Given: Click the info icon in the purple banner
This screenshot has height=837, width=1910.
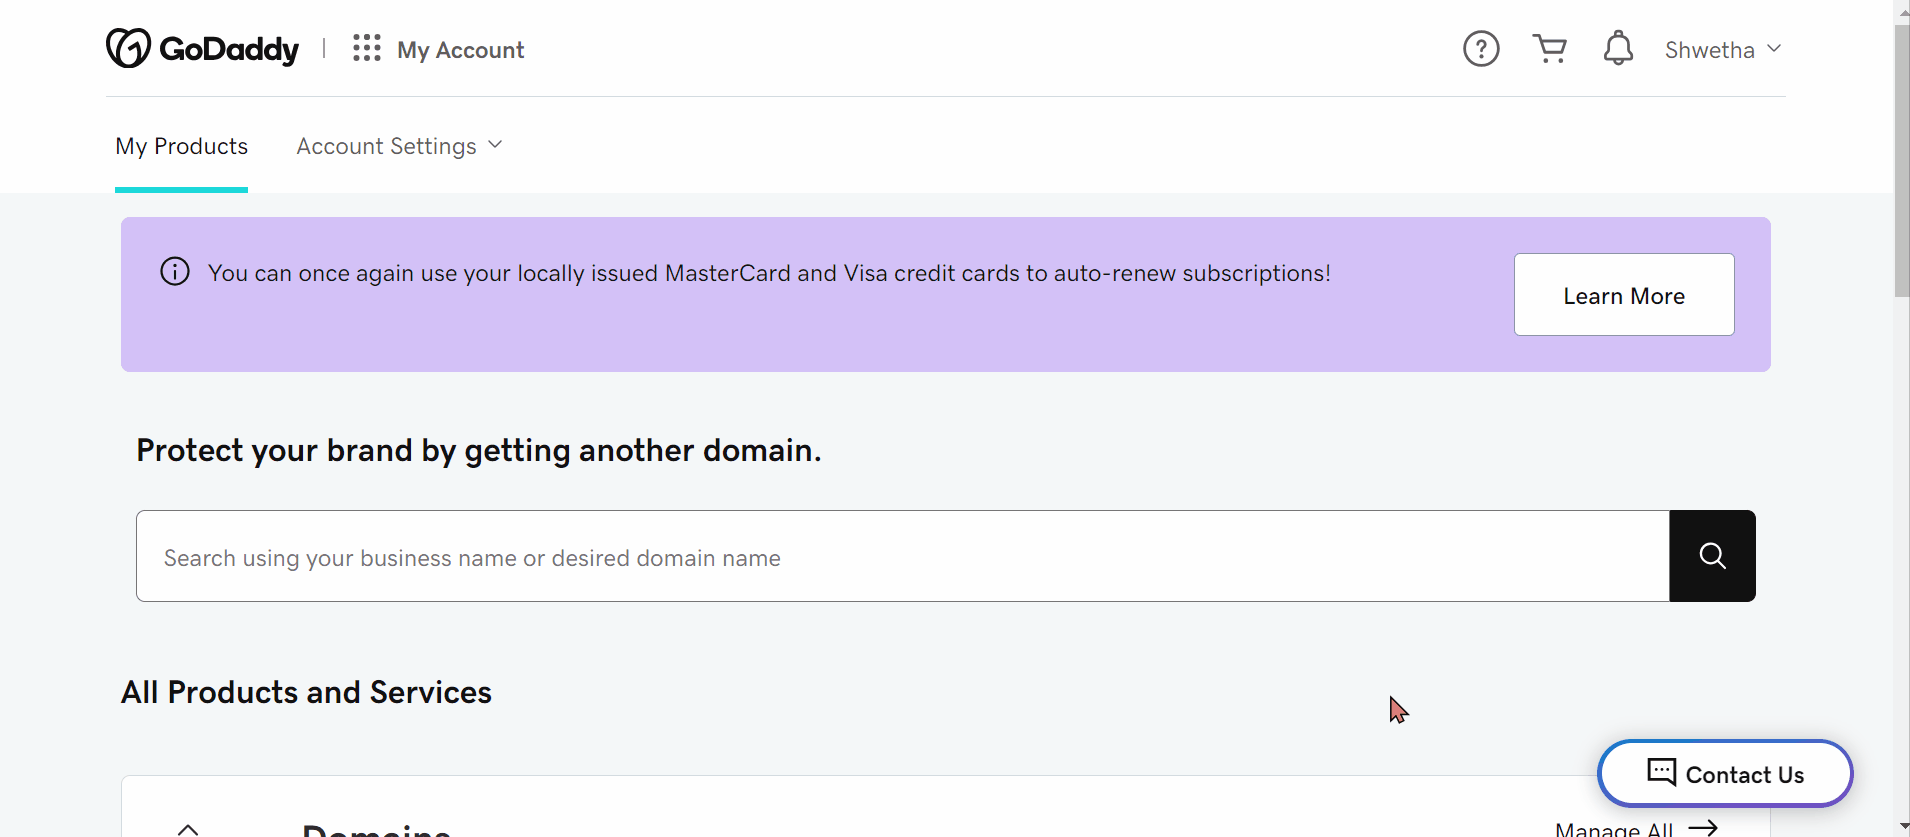Looking at the screenshot, I should tap(175, 272).
